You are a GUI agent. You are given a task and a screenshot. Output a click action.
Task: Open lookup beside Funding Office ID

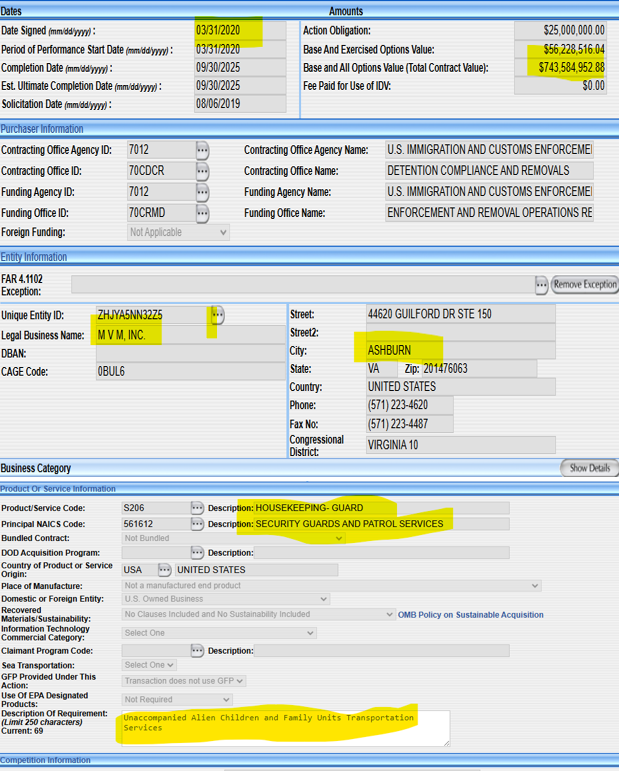(202, 213)
